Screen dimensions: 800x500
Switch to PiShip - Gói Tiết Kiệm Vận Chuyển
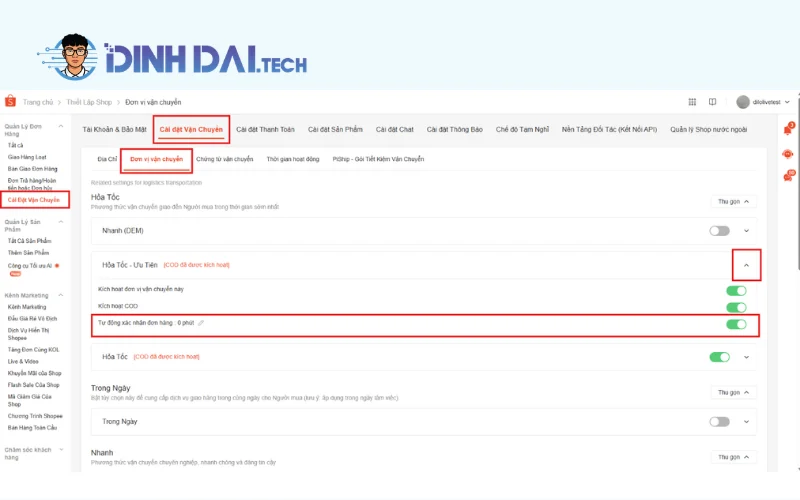point(379,159)
